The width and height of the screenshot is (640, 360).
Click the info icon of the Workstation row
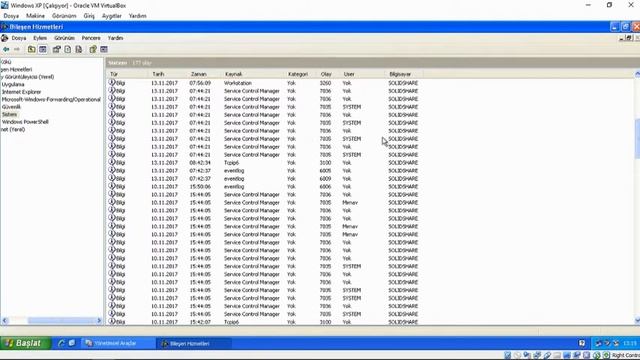[x=112, y=82]
